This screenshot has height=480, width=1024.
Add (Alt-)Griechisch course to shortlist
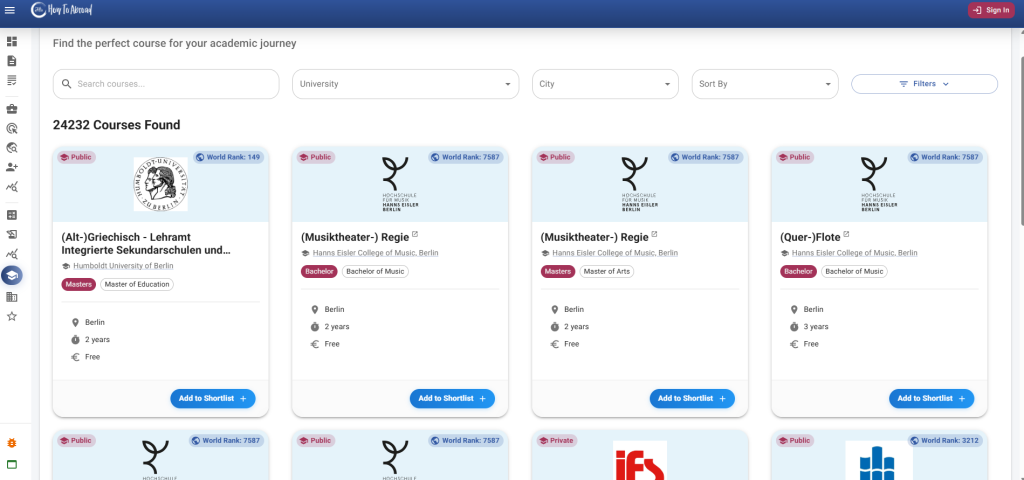coord(212,398)
